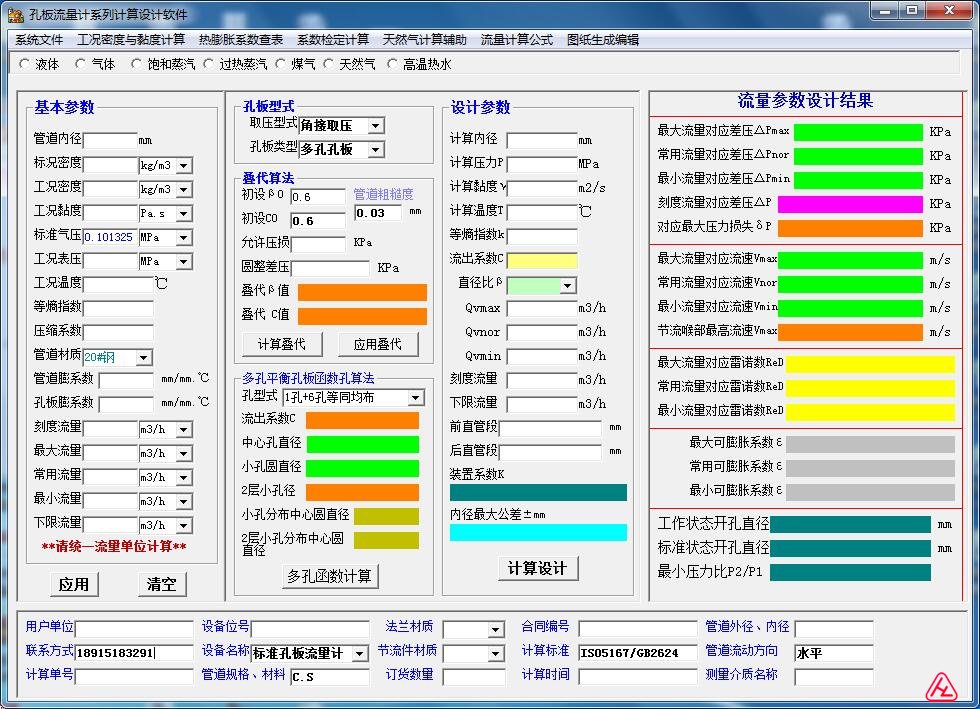Click the 用户单位 input field
The height and width of the screenshot is (709, 980).
[x=134, y=629]
